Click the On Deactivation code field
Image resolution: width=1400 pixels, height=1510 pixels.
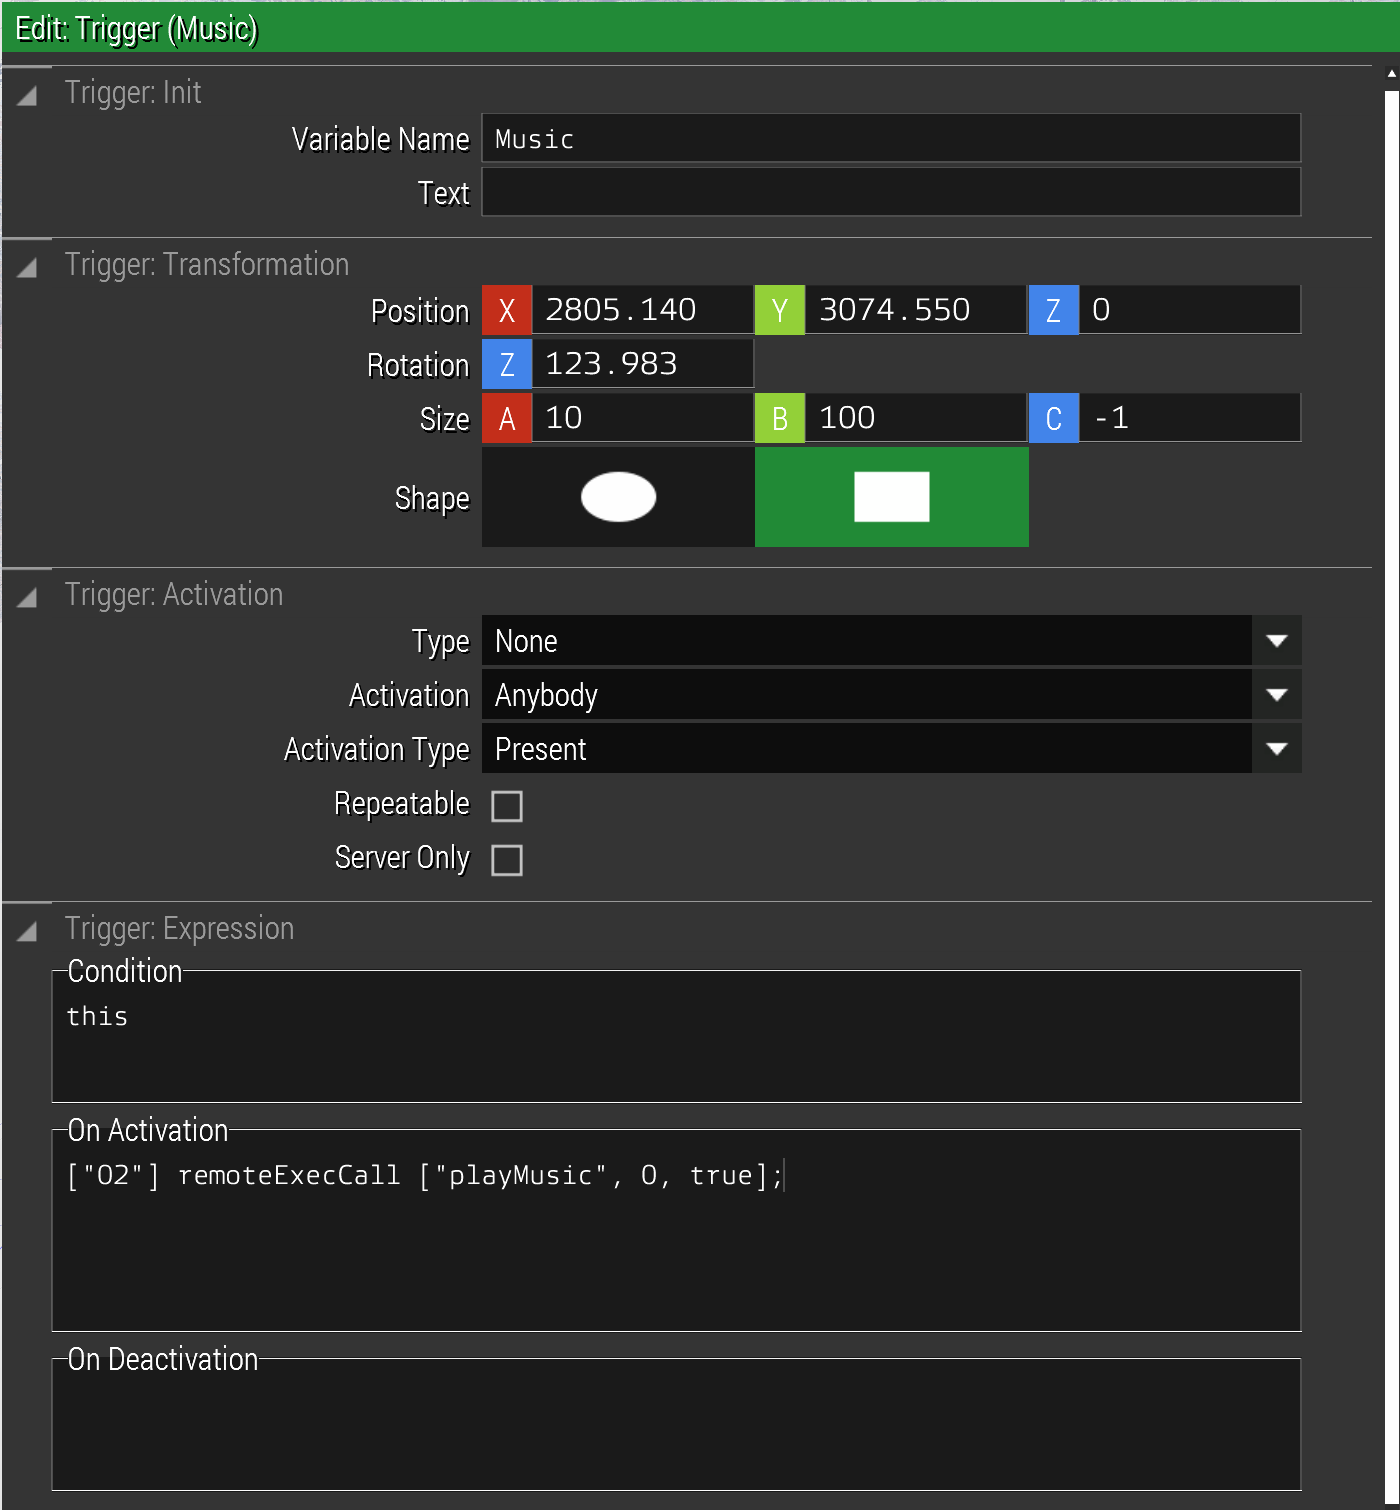pyautogui.click(x=676, y=1424)
